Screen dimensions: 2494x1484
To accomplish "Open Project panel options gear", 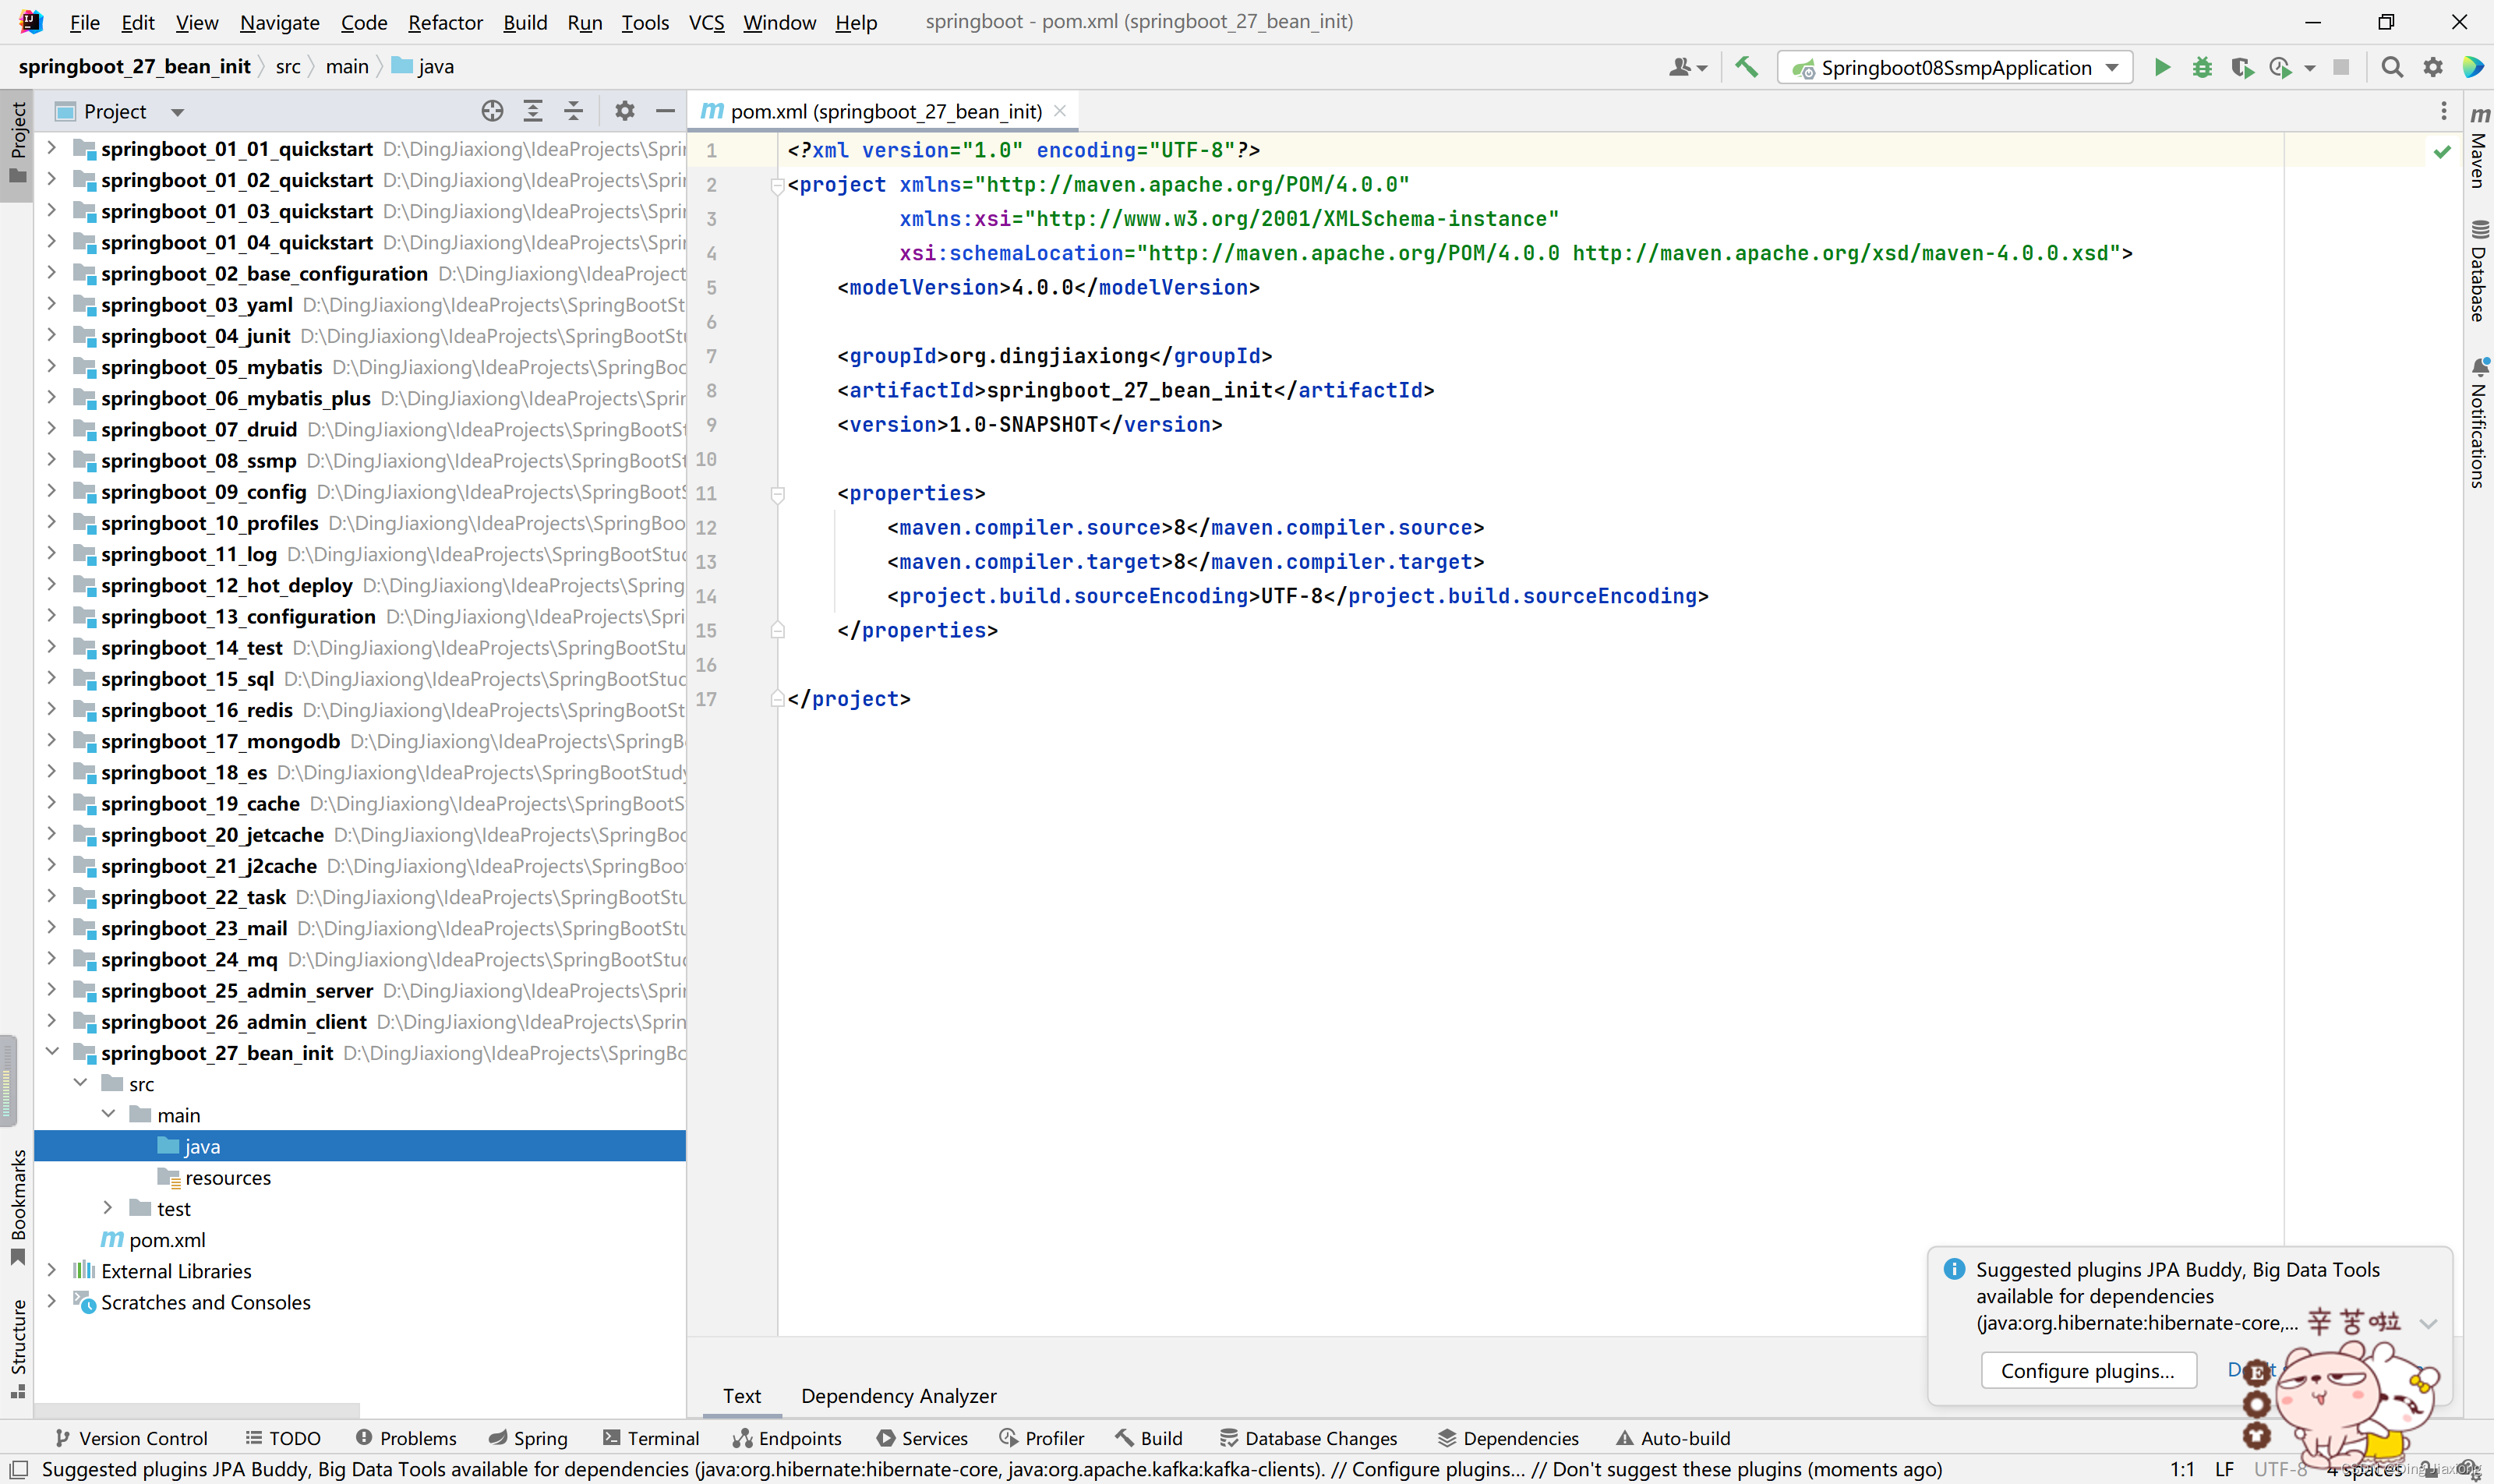I will tap(625, 111).
